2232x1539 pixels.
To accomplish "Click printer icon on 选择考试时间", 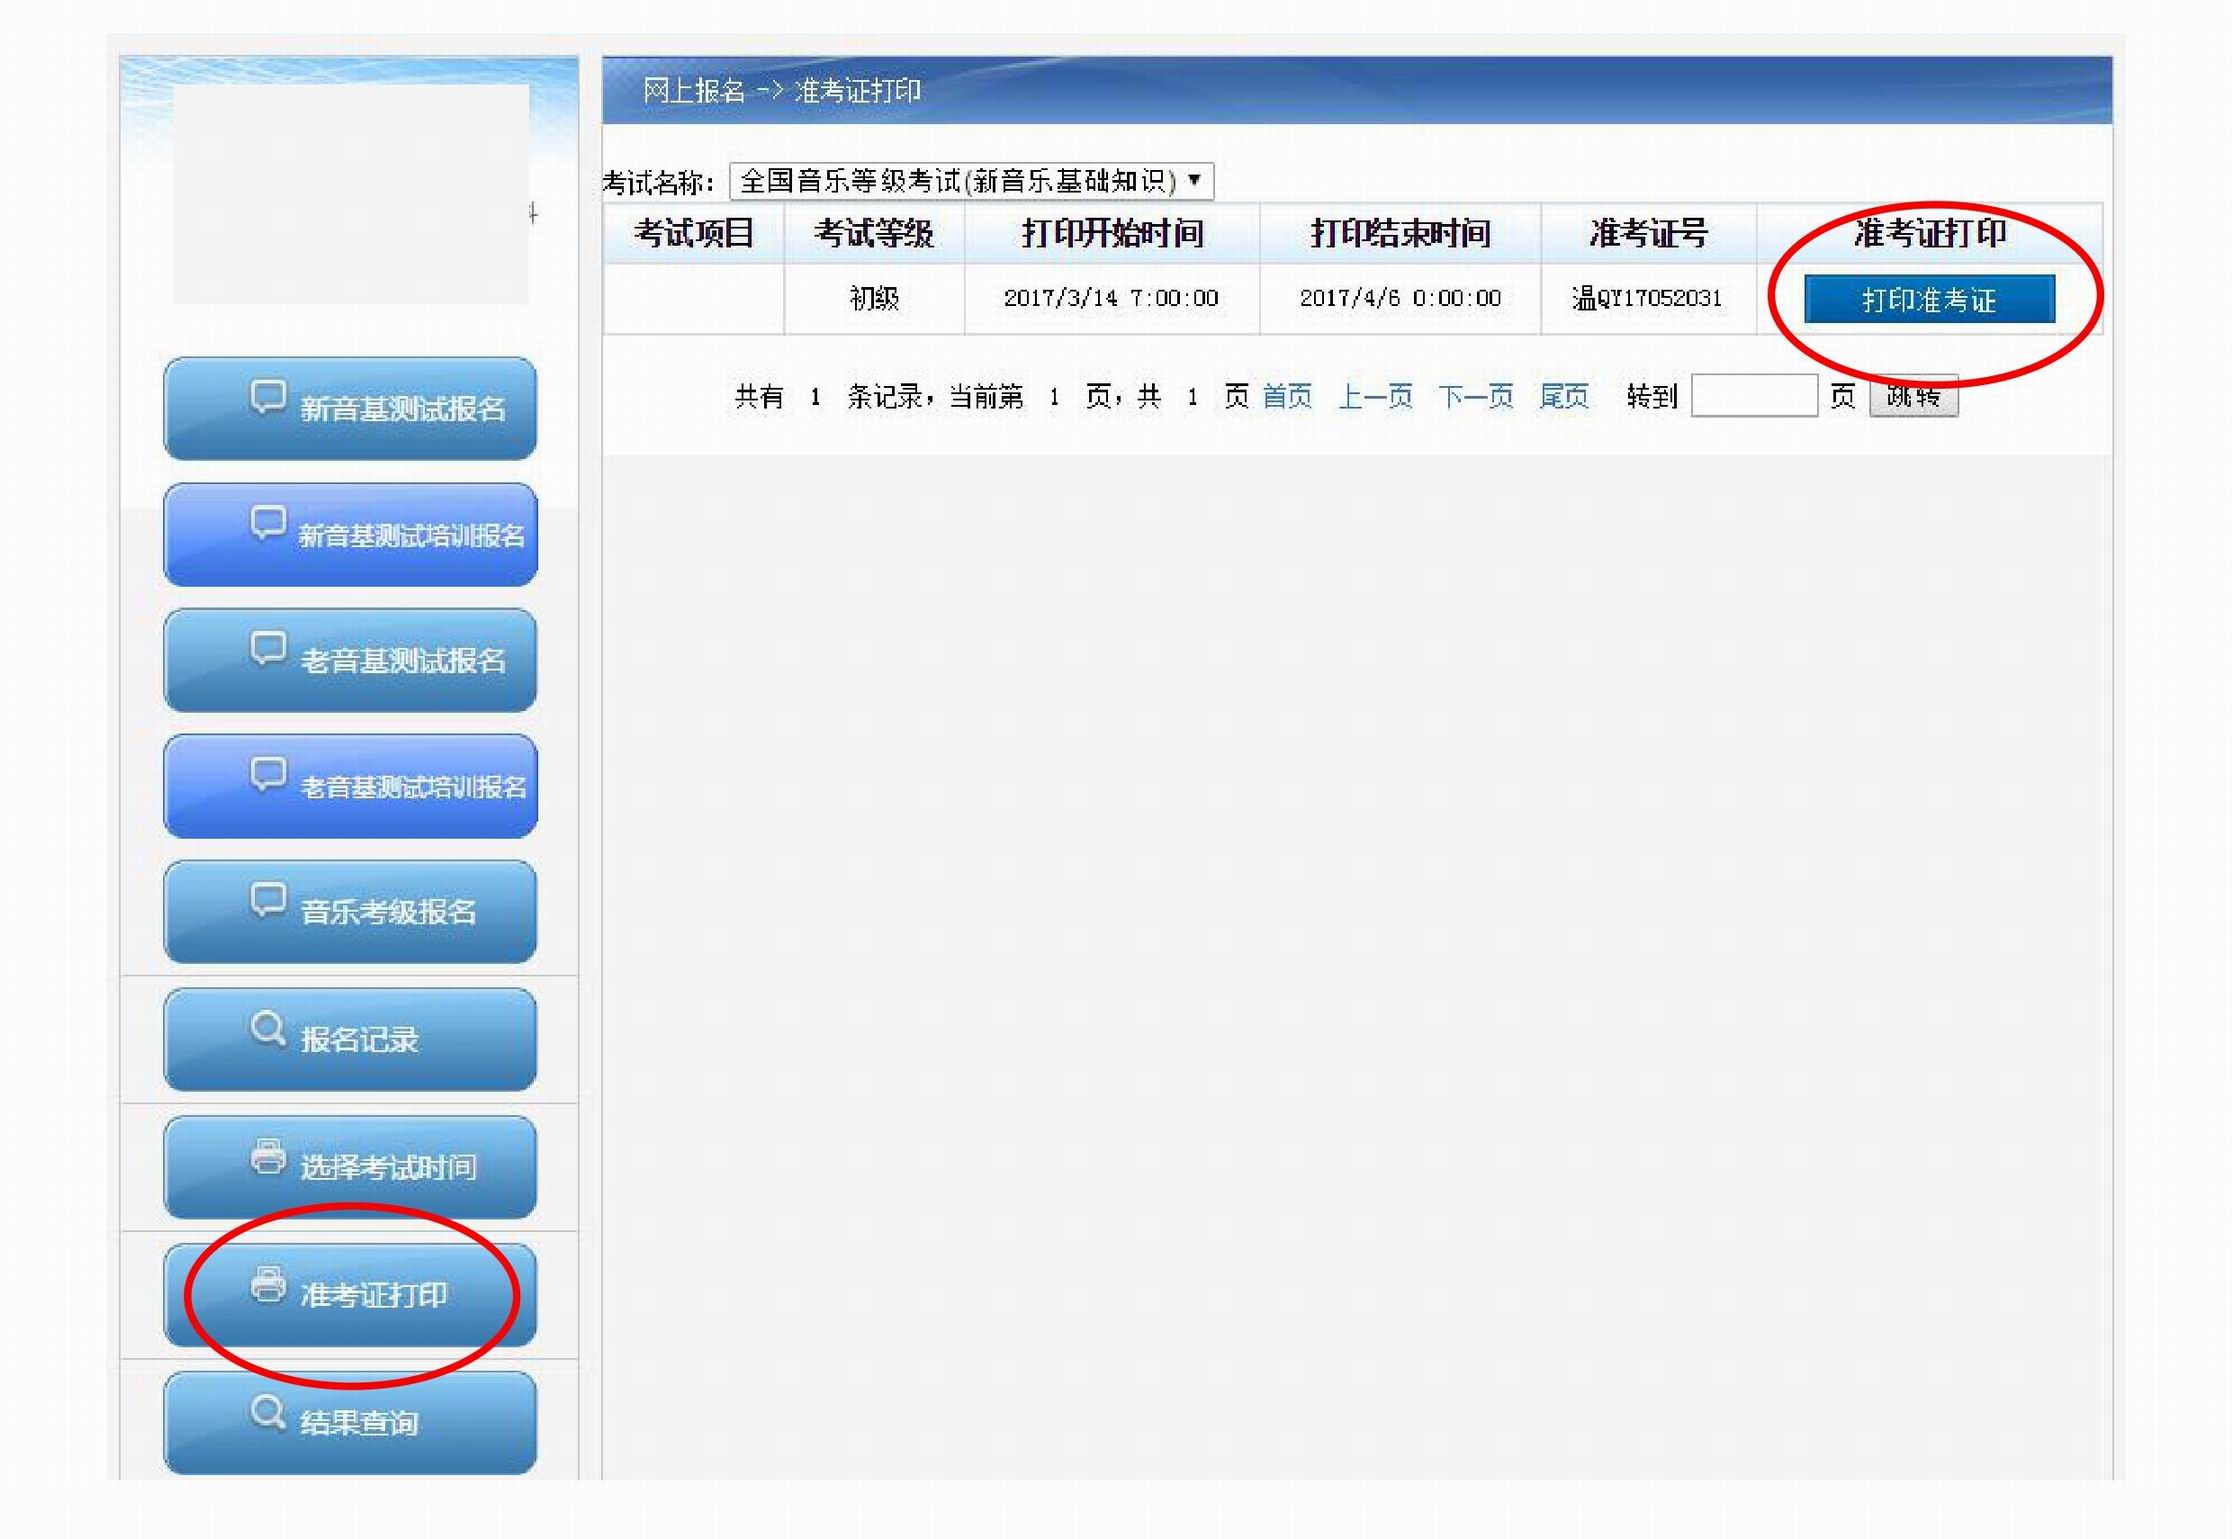I will click(x=268, y=1156).
